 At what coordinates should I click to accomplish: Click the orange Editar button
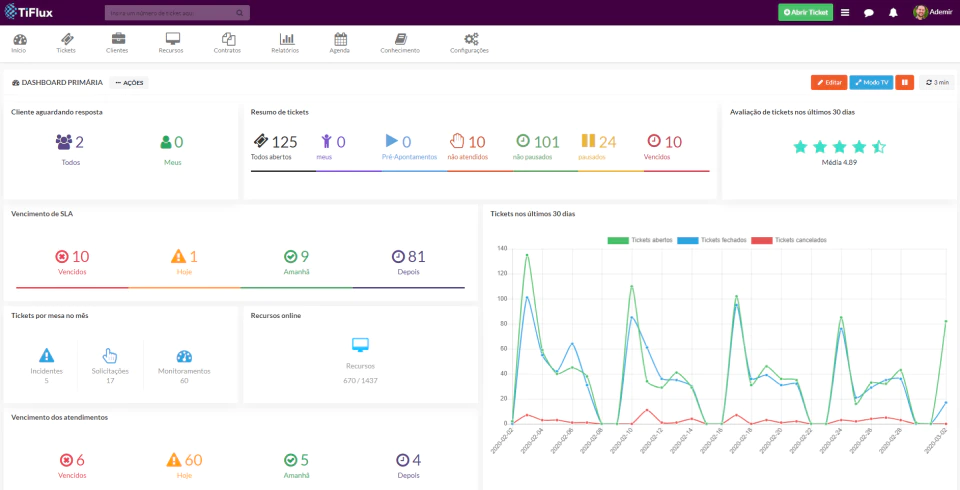pyautogui.click(x=829, y=82)
